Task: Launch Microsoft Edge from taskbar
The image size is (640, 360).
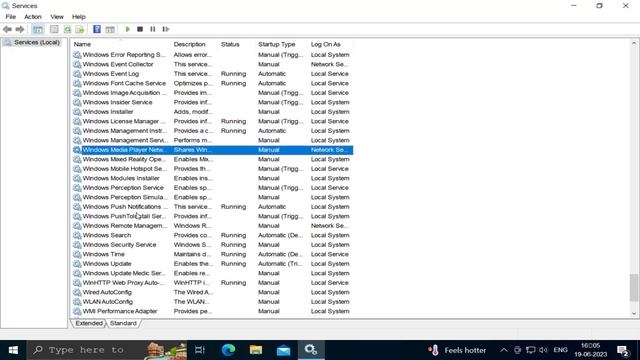Action: coord(228,350)
